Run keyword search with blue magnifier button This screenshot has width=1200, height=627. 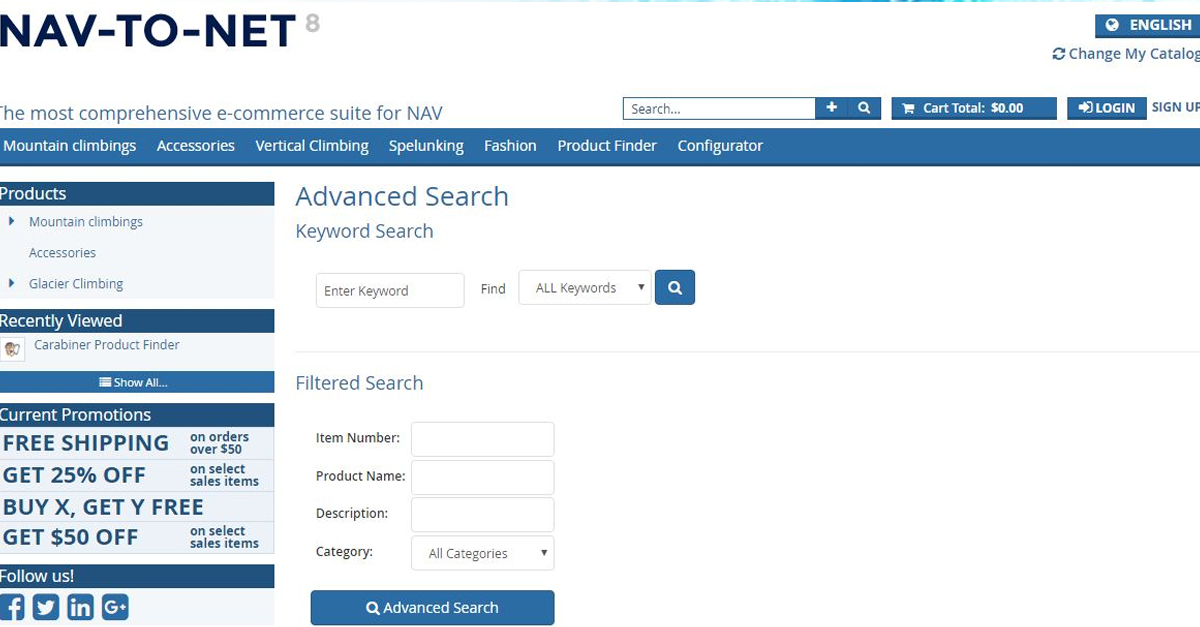click(675, 288)
